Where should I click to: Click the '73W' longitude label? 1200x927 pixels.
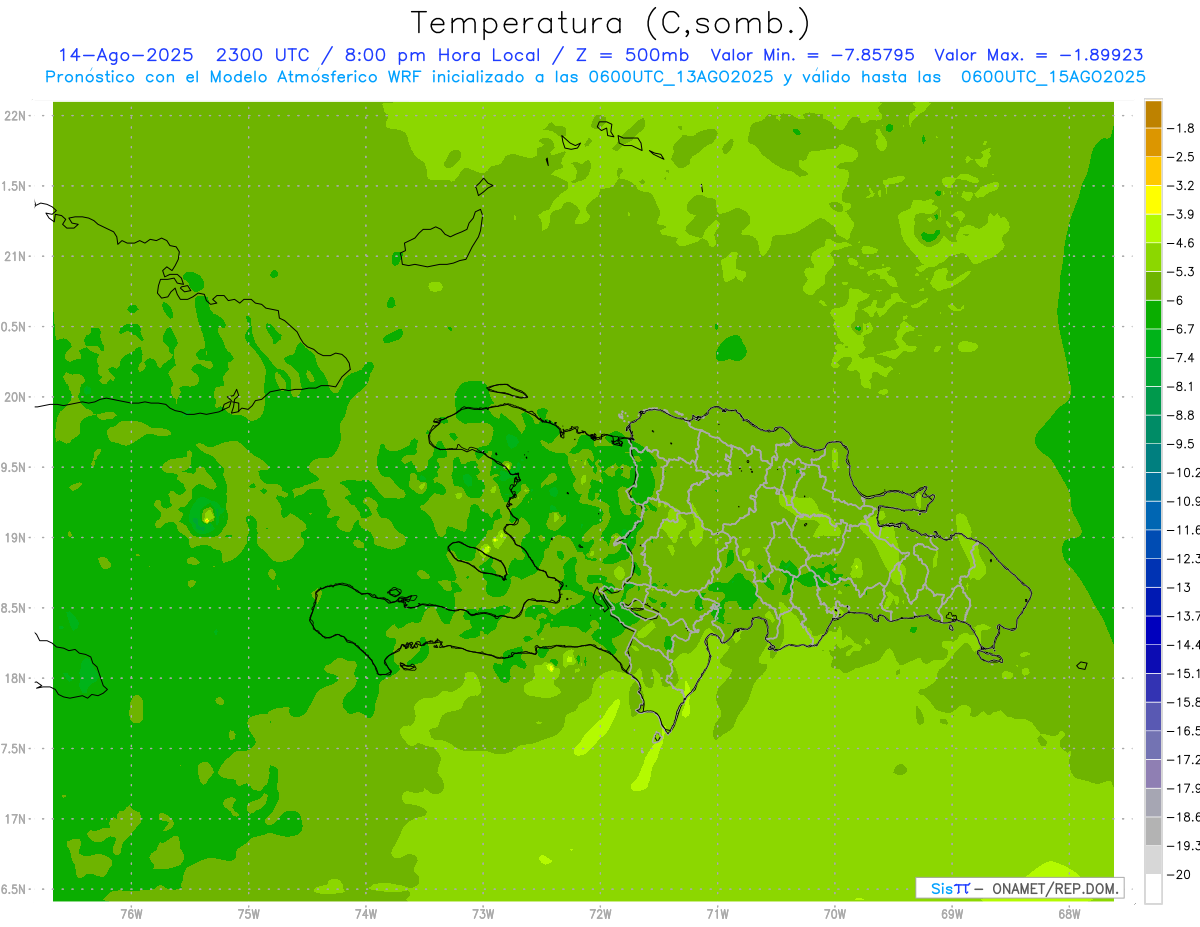[x=483, y=914]
